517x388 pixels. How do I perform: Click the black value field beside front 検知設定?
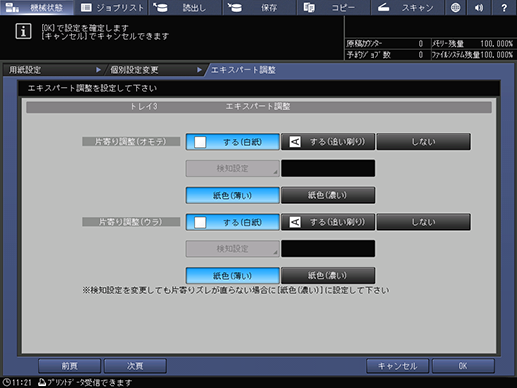click(x=328, y=168)
